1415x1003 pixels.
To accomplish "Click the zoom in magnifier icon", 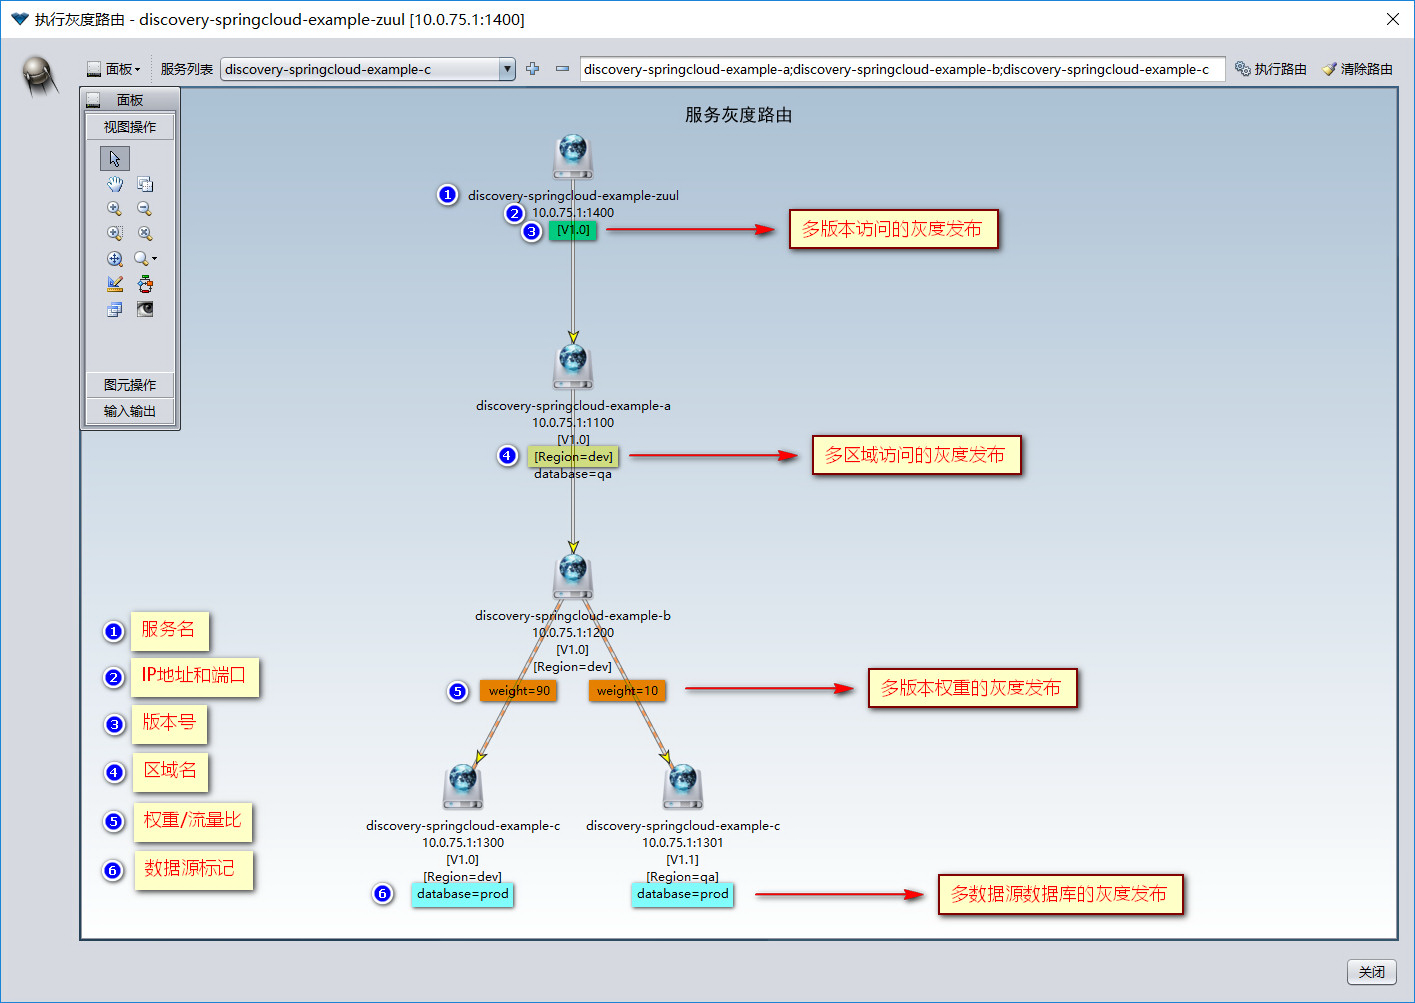I will [115, 209].
